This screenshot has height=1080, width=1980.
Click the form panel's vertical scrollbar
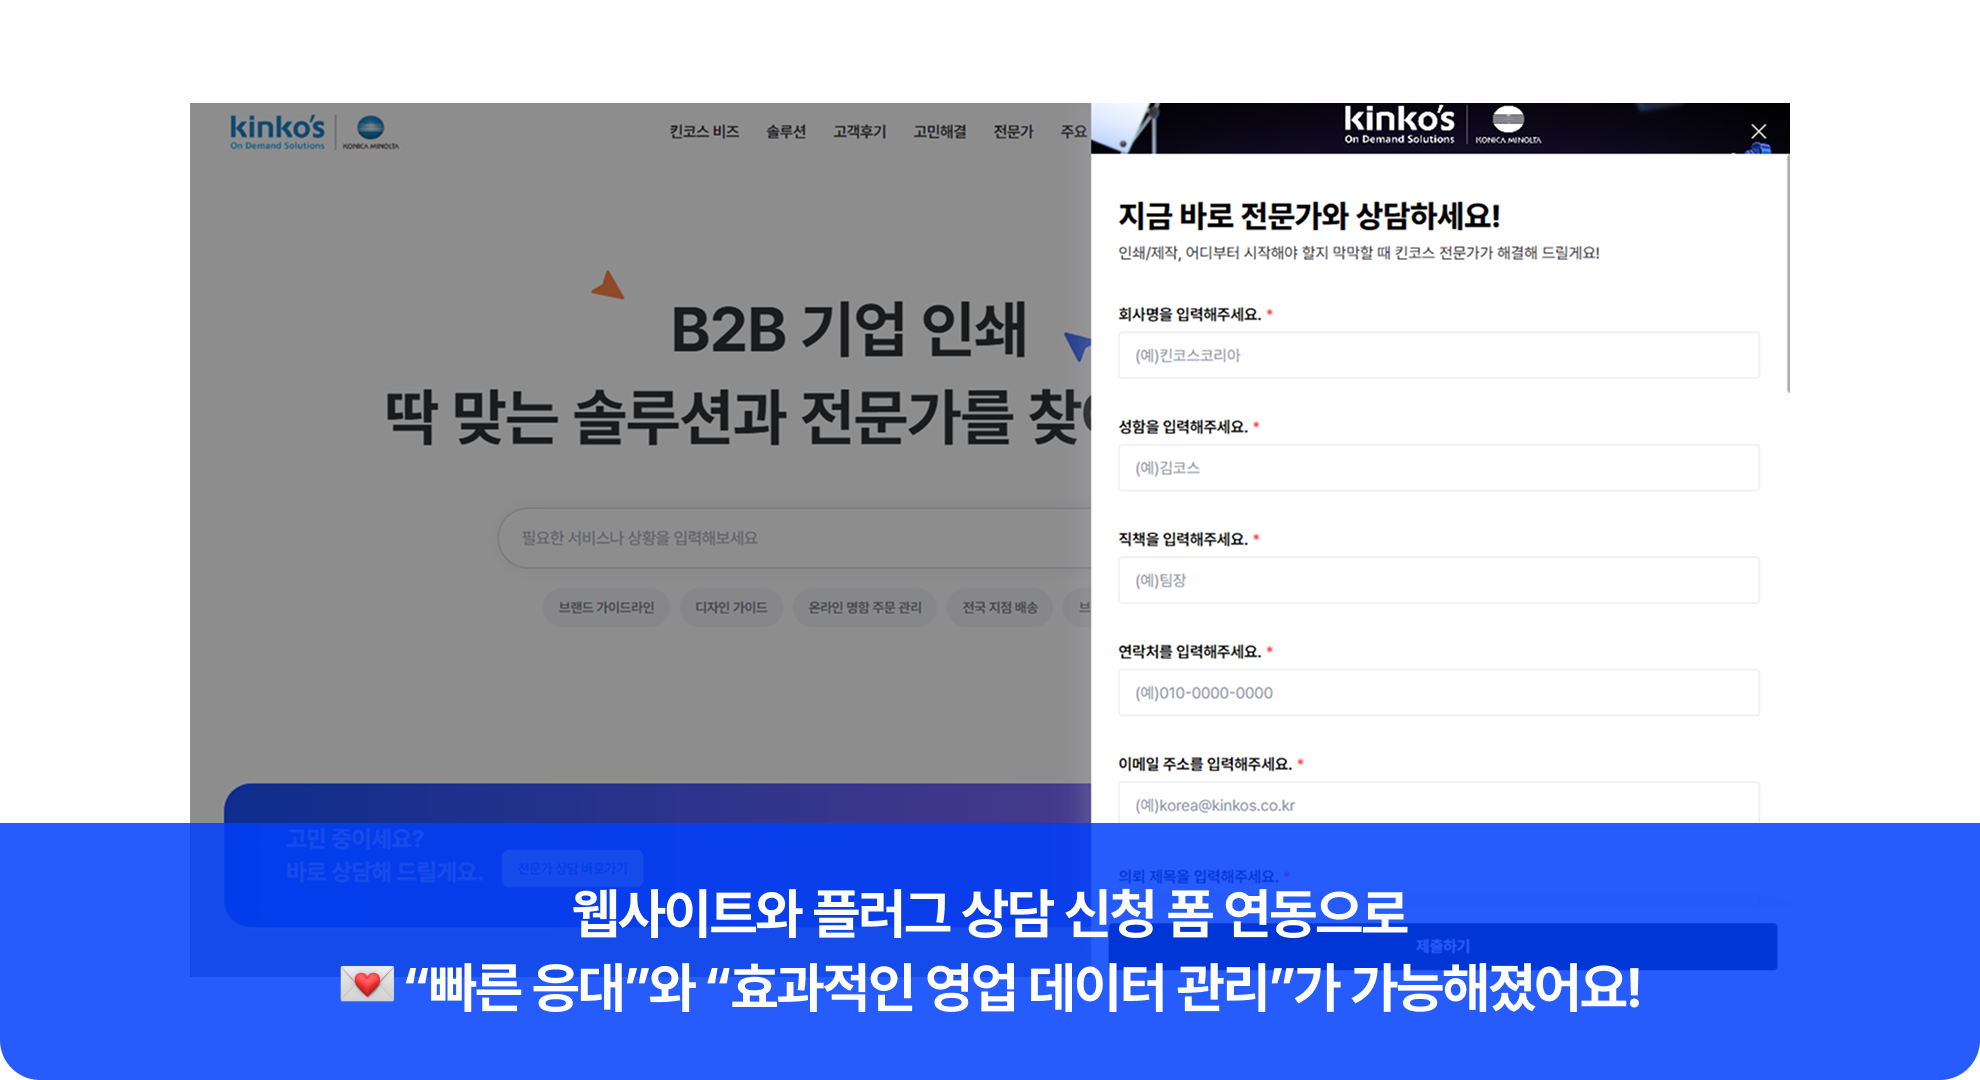pyautogui.click(x=1786, y=275)
